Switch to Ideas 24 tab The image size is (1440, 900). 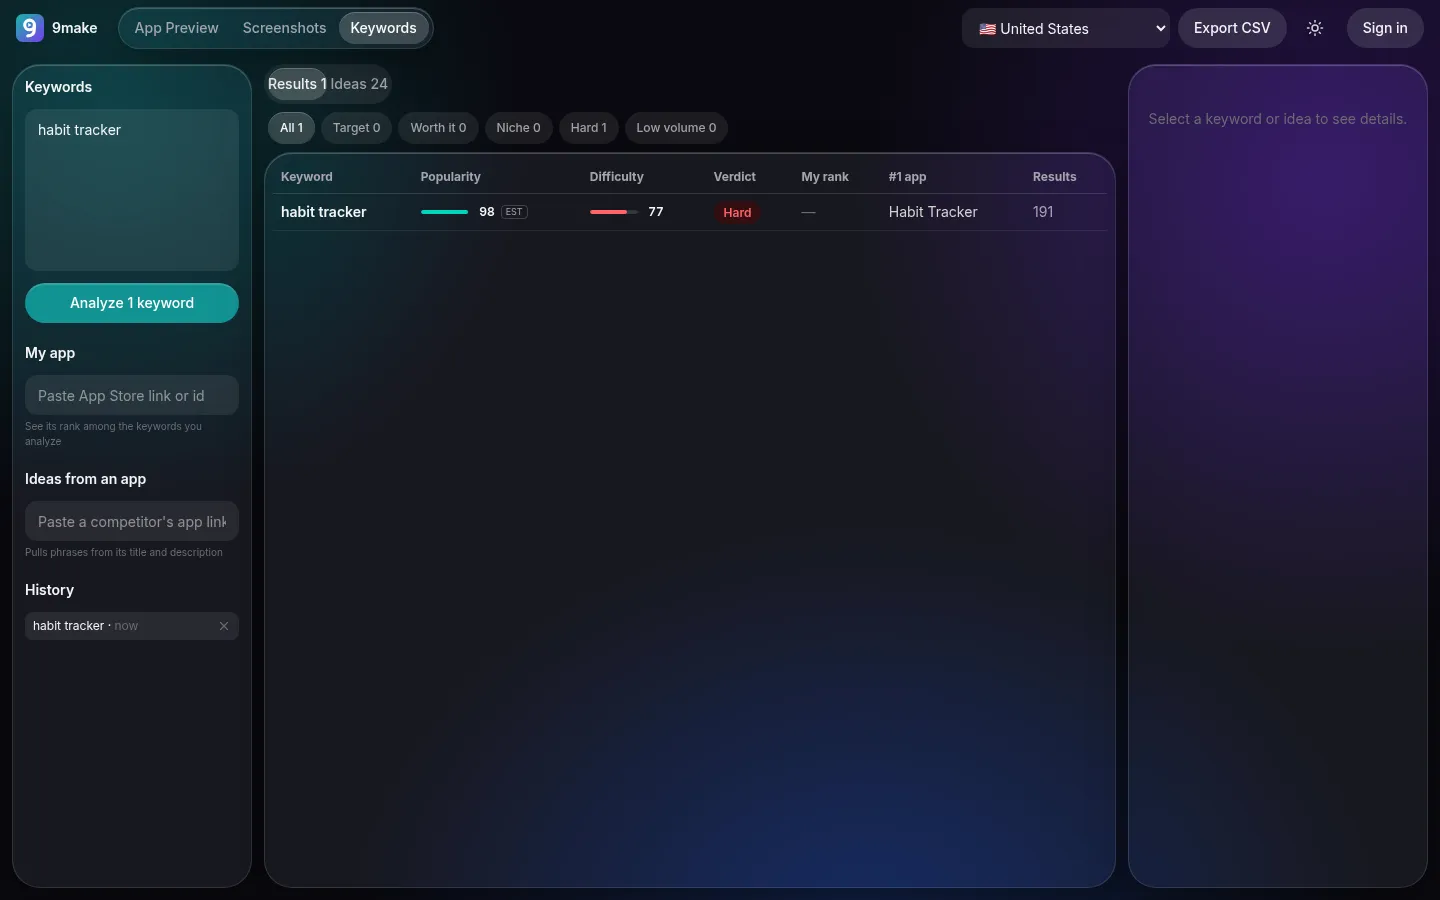coord(359,84)
